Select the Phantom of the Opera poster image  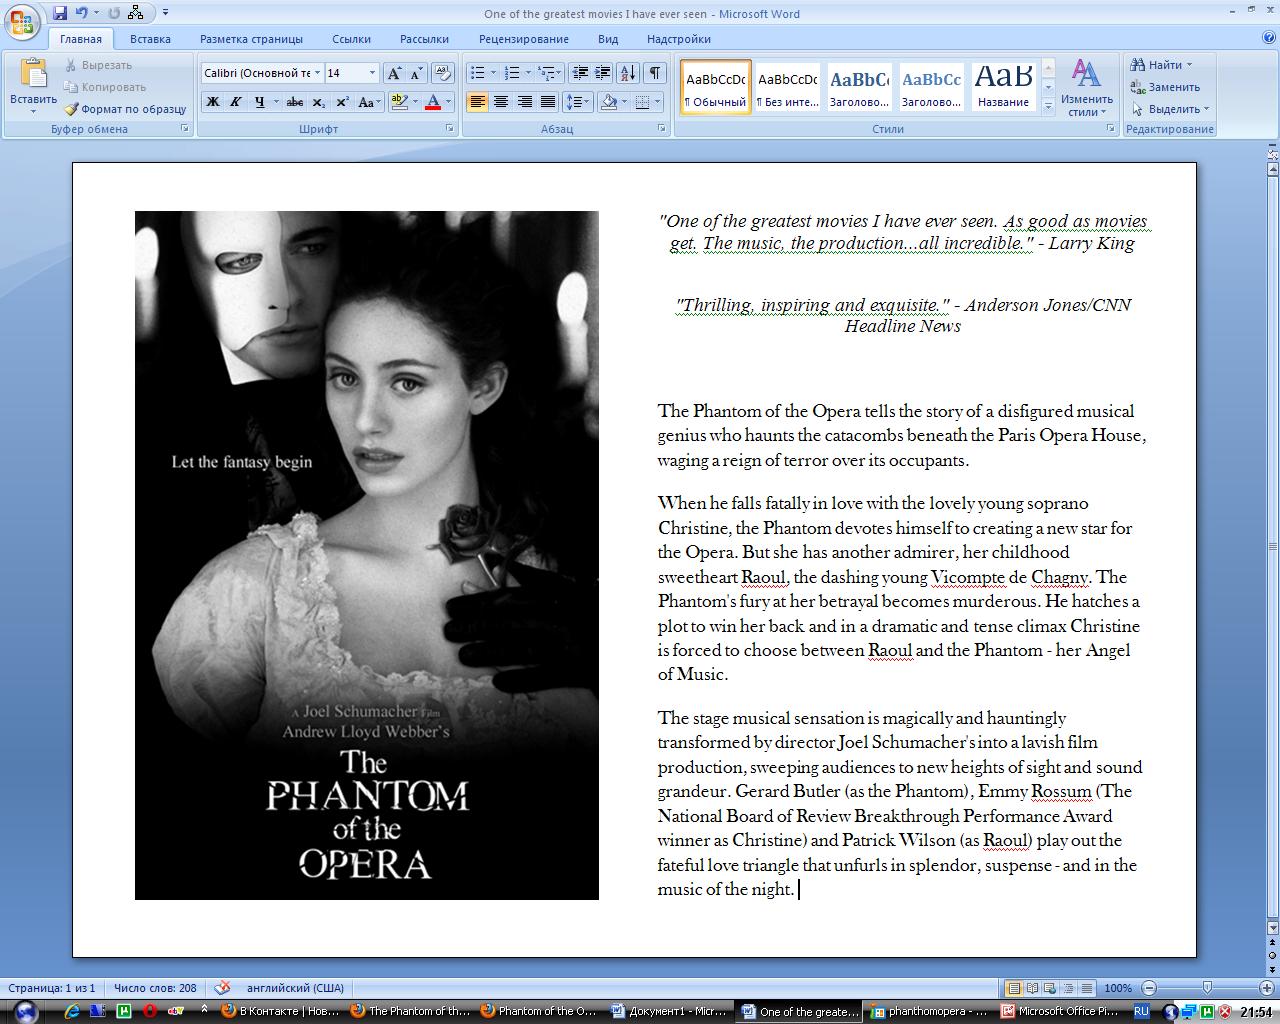click(x=367, y=555)
